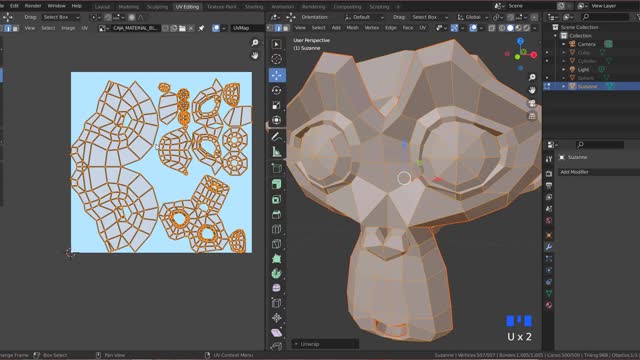This screenshot has height=360, width=640.
Task: Select the 3D Cursor tool
Action: [276, 59]
